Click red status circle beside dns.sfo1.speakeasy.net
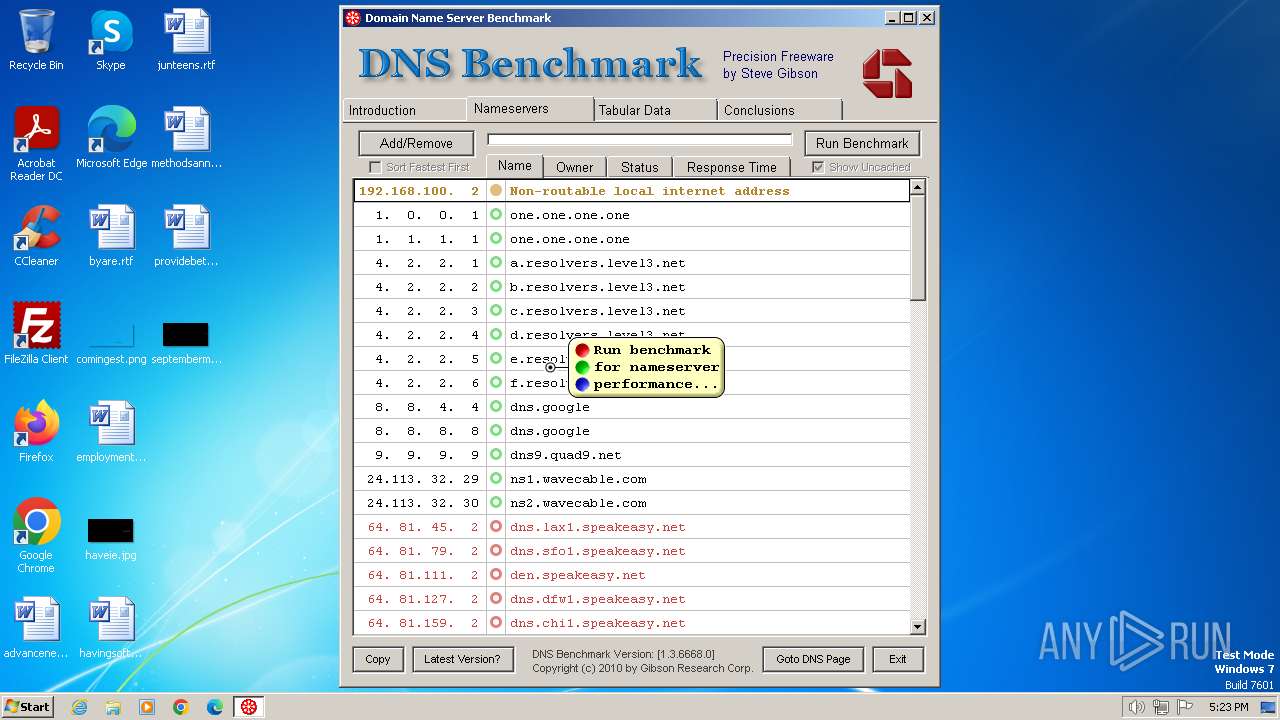The width and height of the screenshot is (1280, 720). tap(496, 551)
